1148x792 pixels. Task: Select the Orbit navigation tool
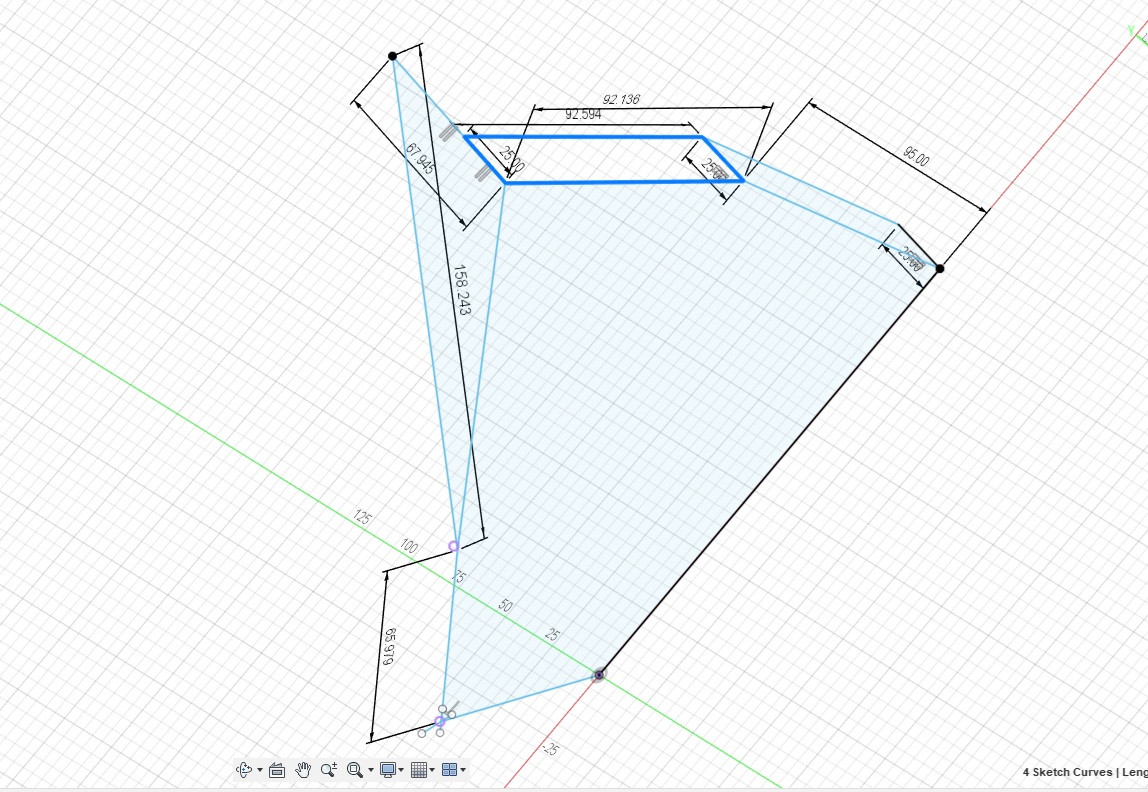244,769
